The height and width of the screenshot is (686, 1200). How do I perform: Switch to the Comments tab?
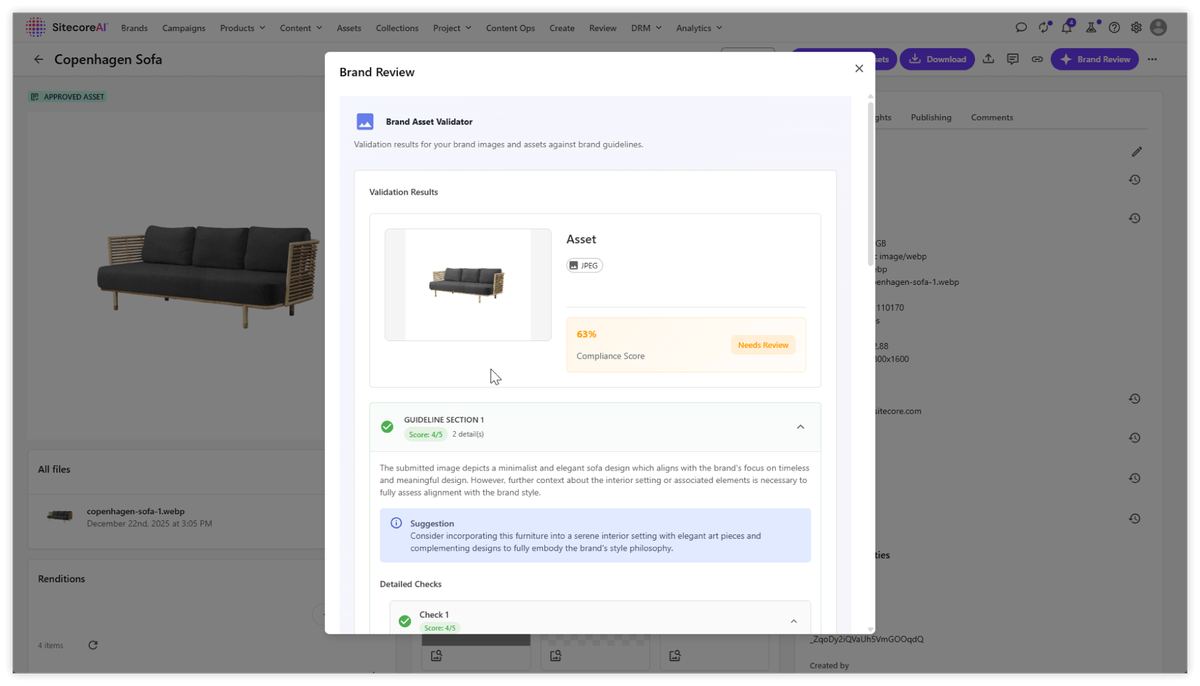click(x=992, y=117)
